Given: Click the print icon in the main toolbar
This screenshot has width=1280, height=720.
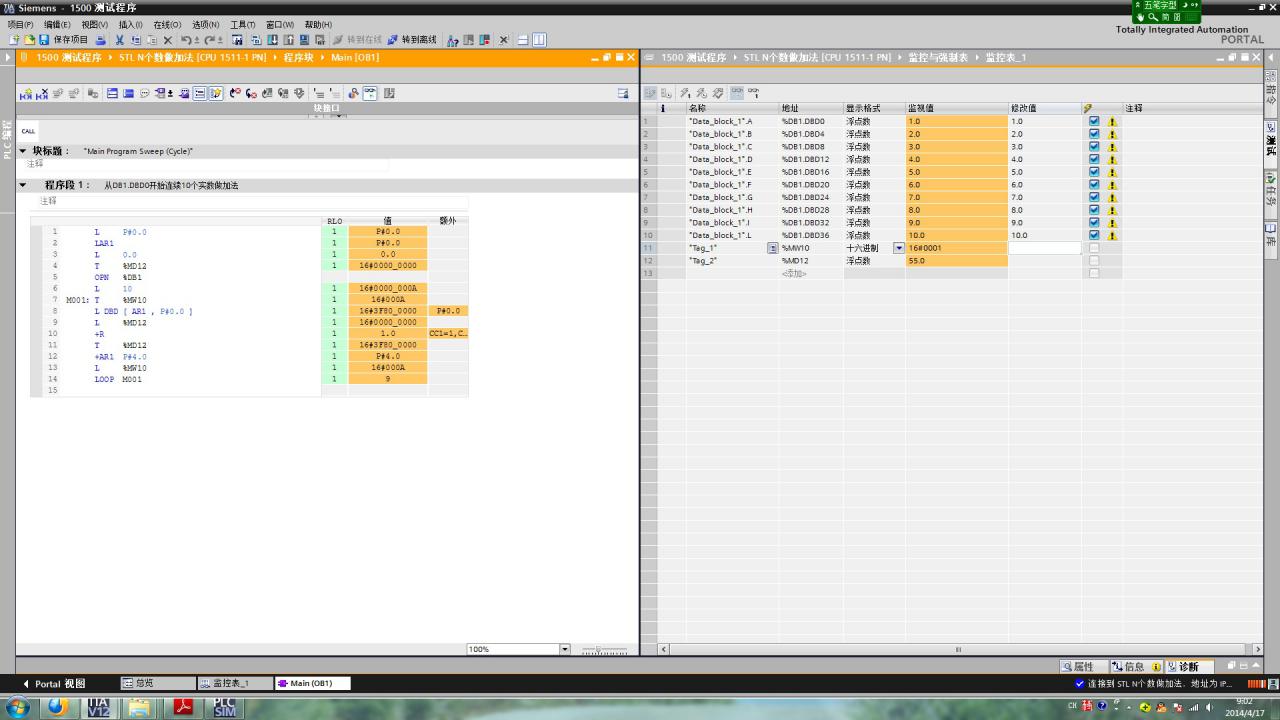Looking at the screenshot, I should click(101, 40).
